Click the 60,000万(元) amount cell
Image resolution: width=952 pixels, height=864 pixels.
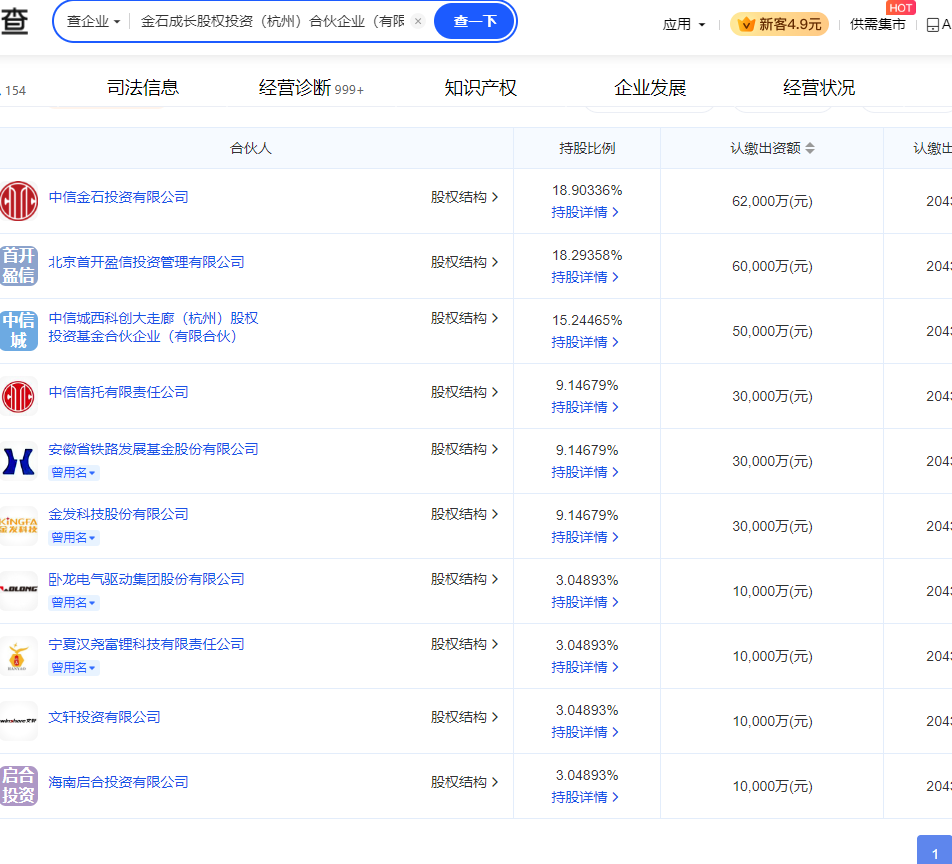772,266
